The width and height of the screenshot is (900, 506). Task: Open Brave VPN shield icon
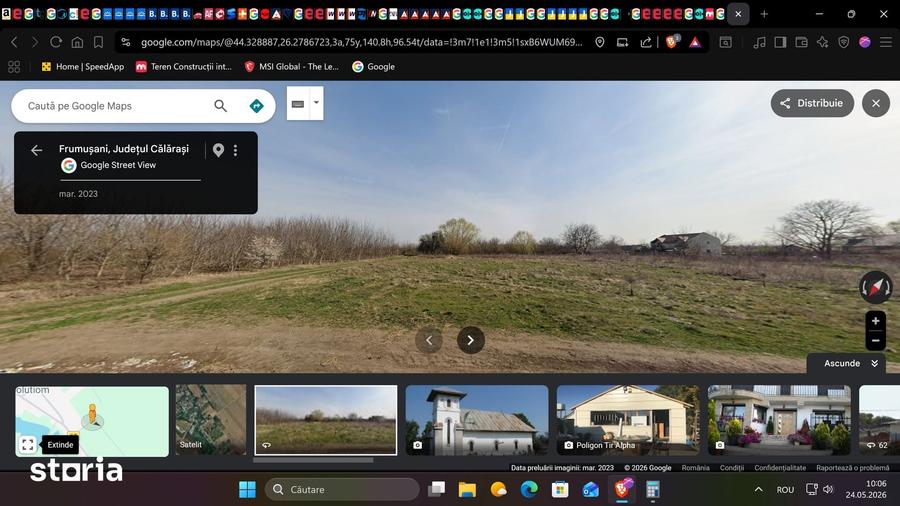click(844, 42)
